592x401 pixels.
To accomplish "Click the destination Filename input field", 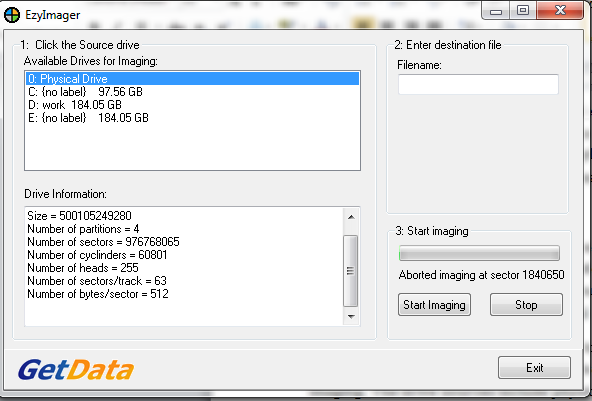I will click(478, 84).
